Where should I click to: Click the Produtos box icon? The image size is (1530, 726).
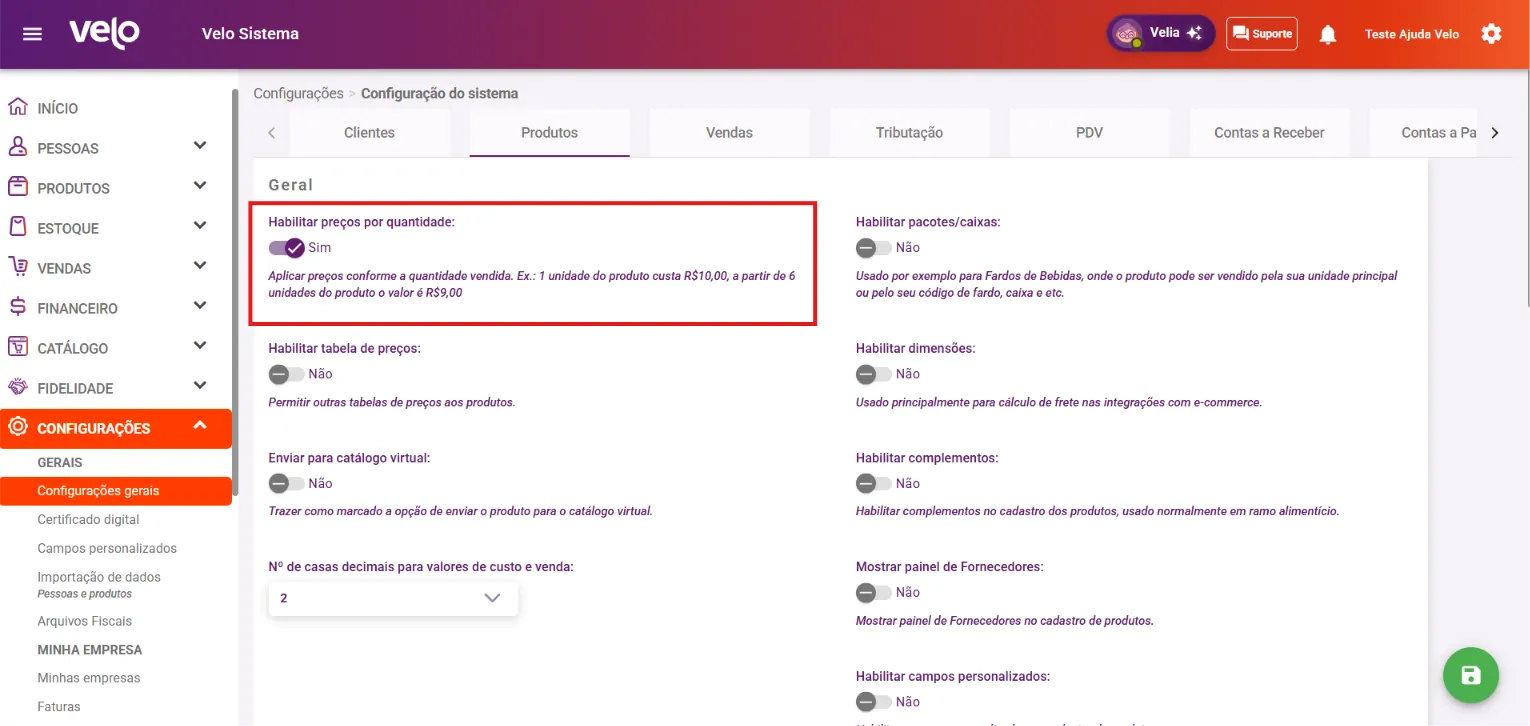point(17,187)
